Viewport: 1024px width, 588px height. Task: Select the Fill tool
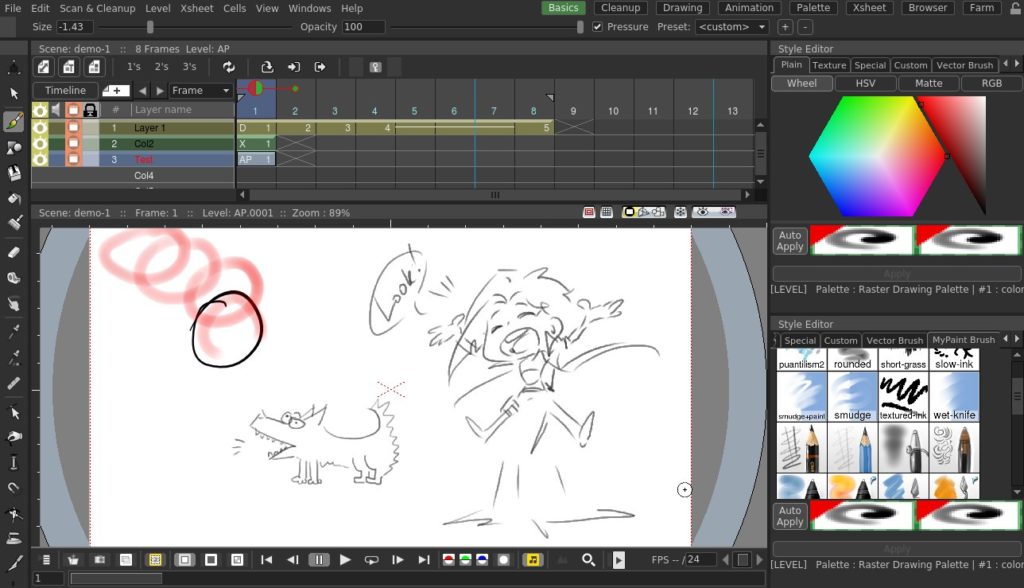[x=12, y=200]
